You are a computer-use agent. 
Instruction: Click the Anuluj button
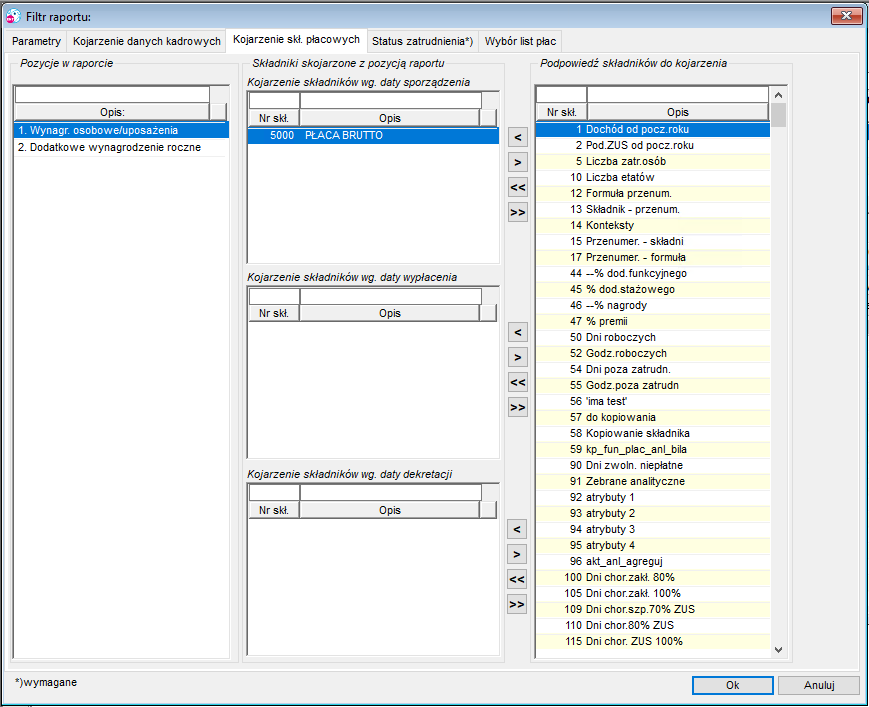819,685
